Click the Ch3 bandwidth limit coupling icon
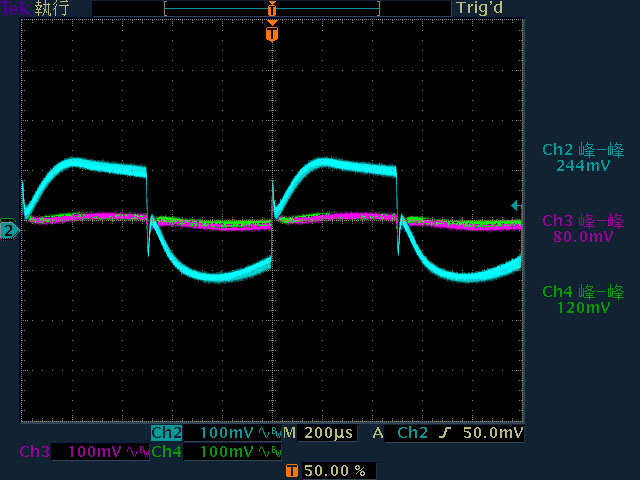The height and width of the screenshot is (480, 640). [x=138, y=452]
